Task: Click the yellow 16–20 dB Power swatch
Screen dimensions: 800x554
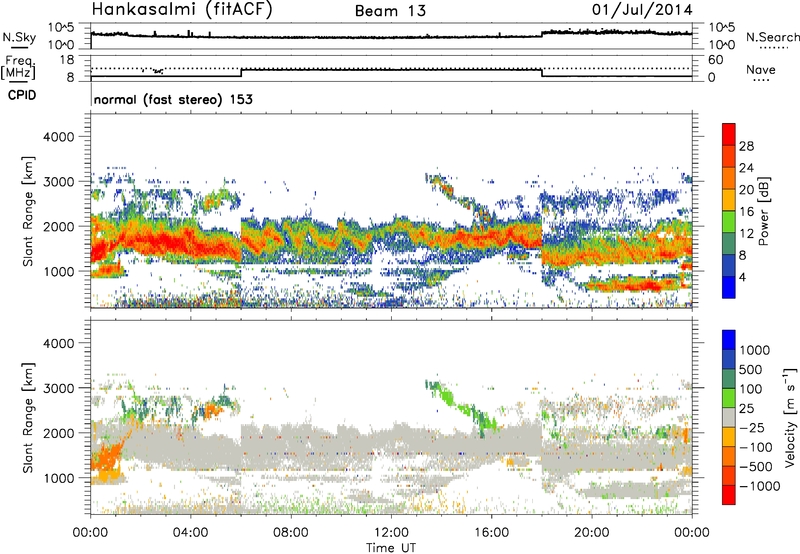Action: pyautogui.click(x=729, y=199)
